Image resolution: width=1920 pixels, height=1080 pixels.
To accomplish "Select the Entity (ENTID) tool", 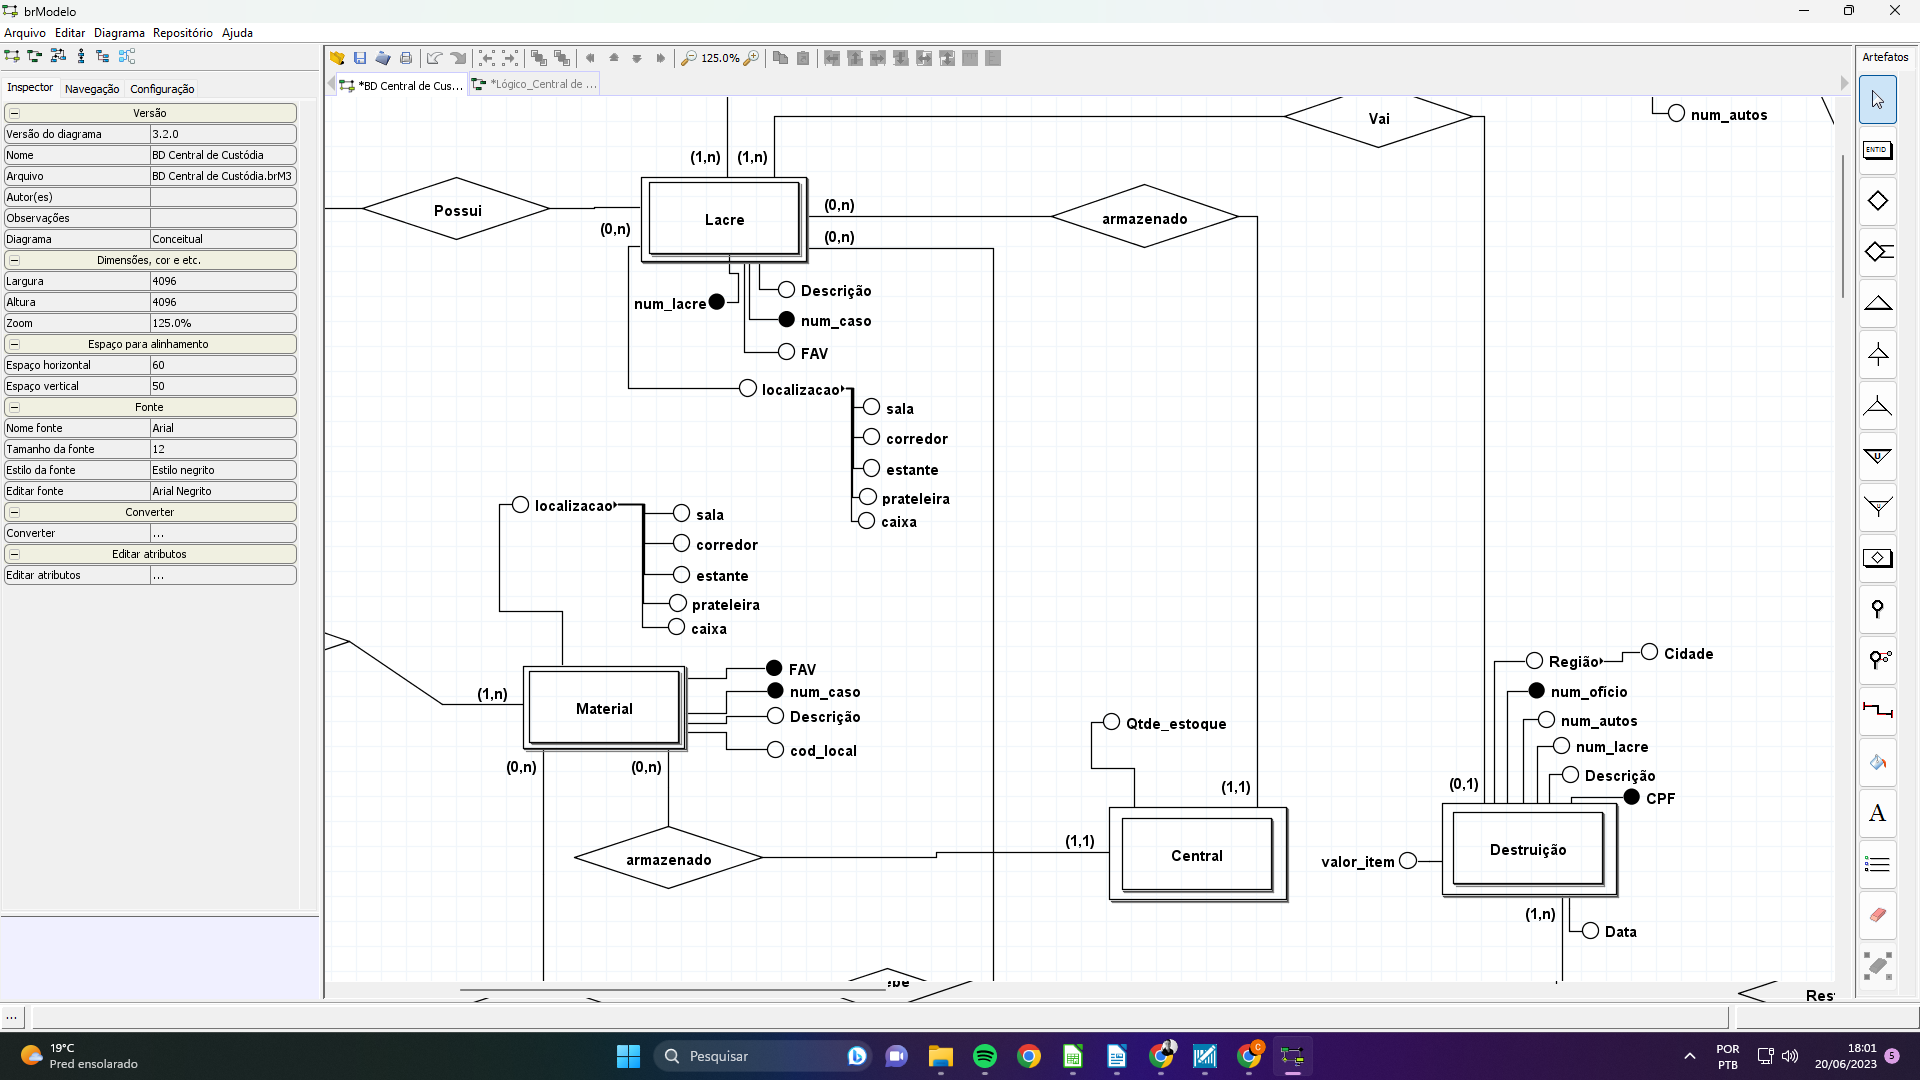I will pos(1877,151).
